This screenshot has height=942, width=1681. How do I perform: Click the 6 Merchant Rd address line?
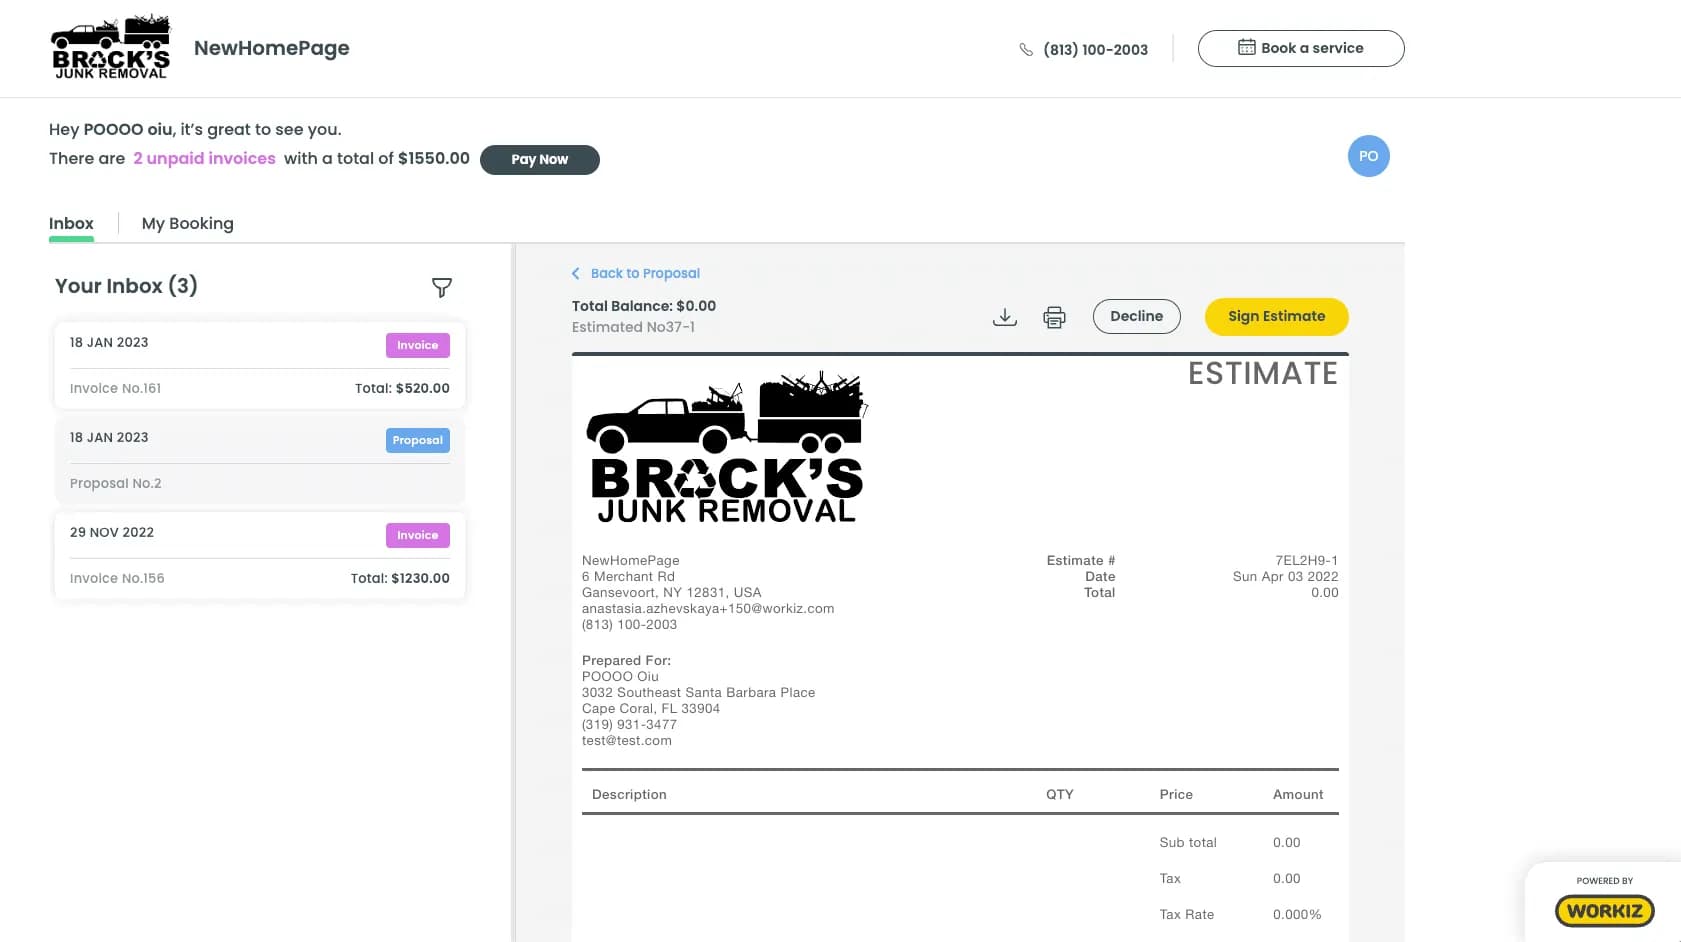[x=628, y=576]
